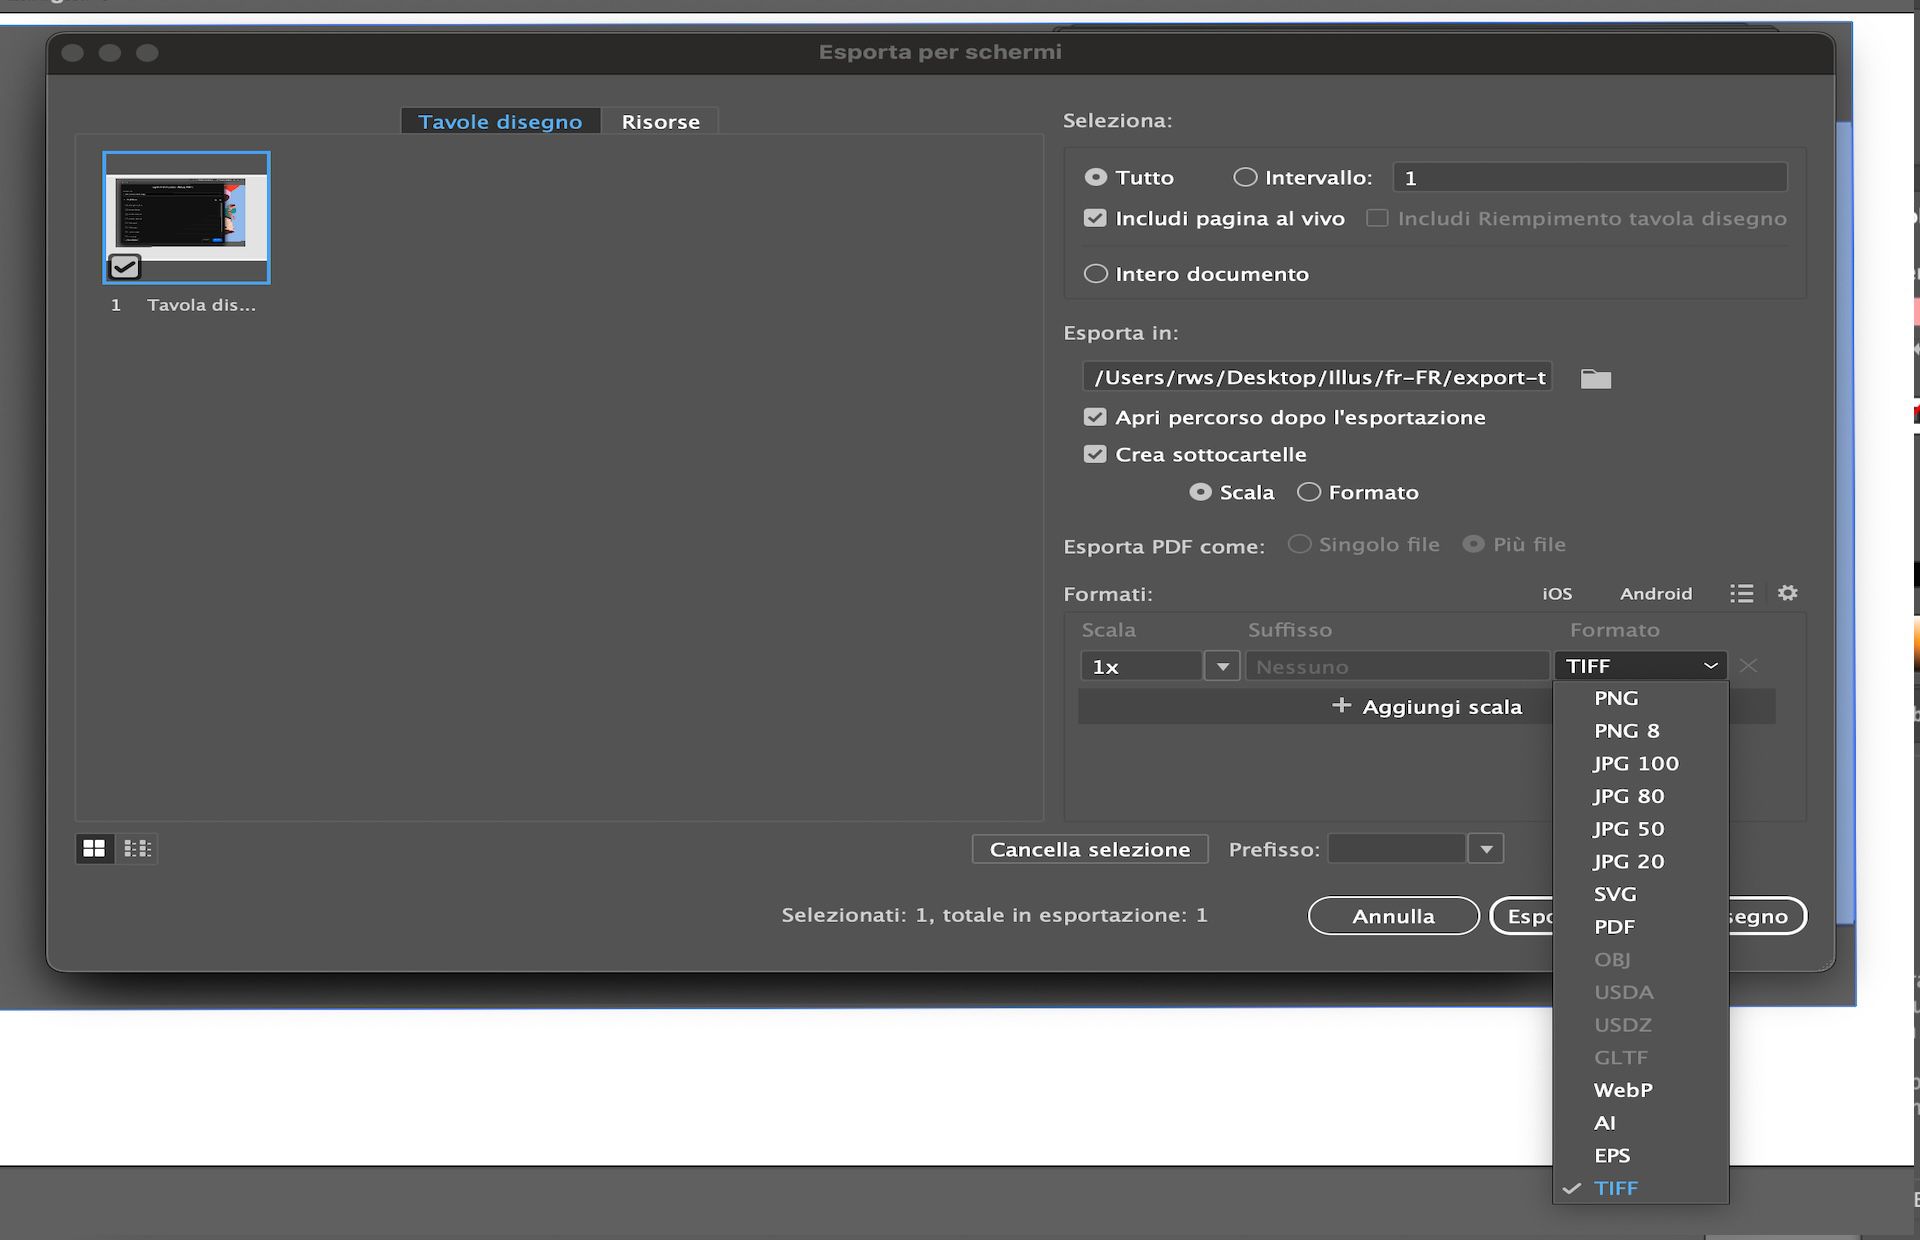The height and width of the screenshot is (1240, 1920).
Task: Click the Cancella selezione button
Action: [x=1089, y=849]
